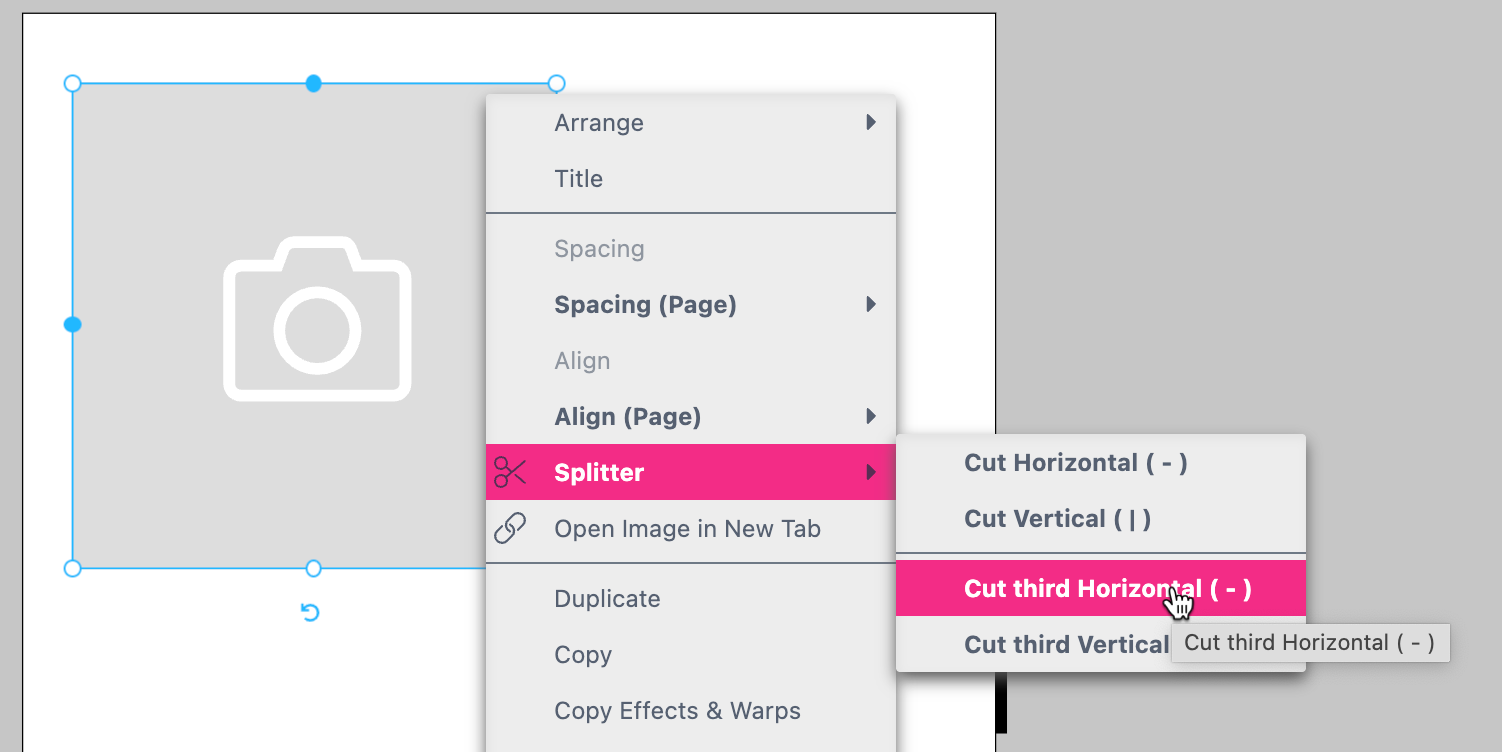Open the Splitter submenu chevron
Viewport: 1502px width, 752px height.
pyautogui.click(x=870, y=472)
